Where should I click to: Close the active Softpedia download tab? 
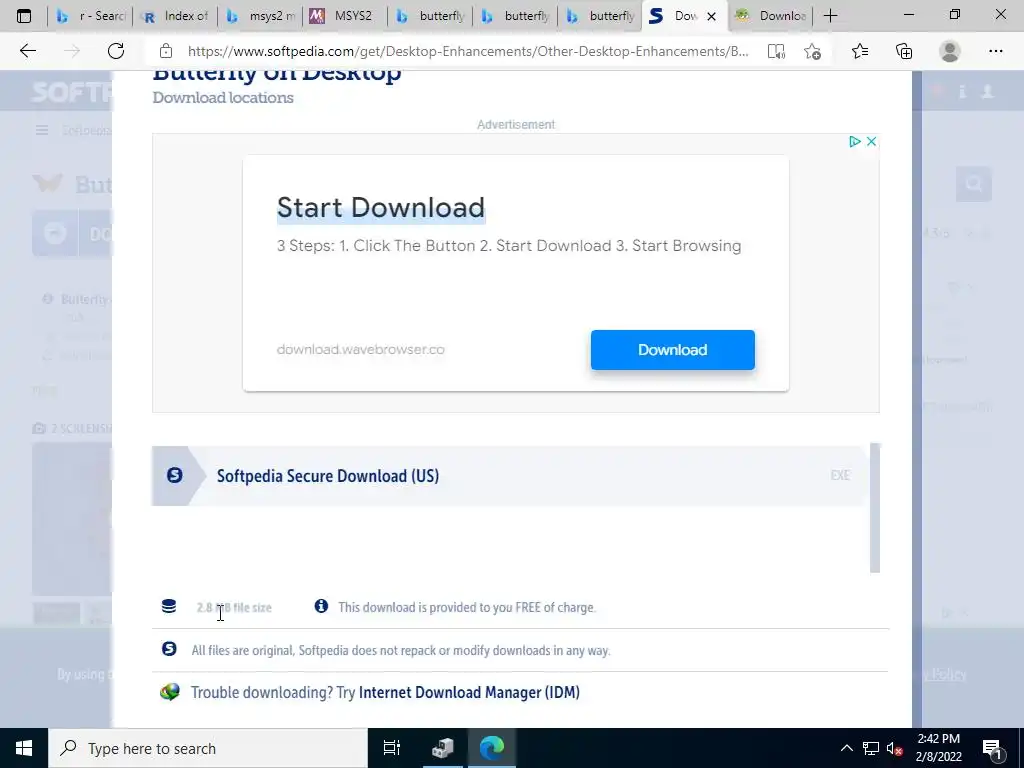[712, 16]
